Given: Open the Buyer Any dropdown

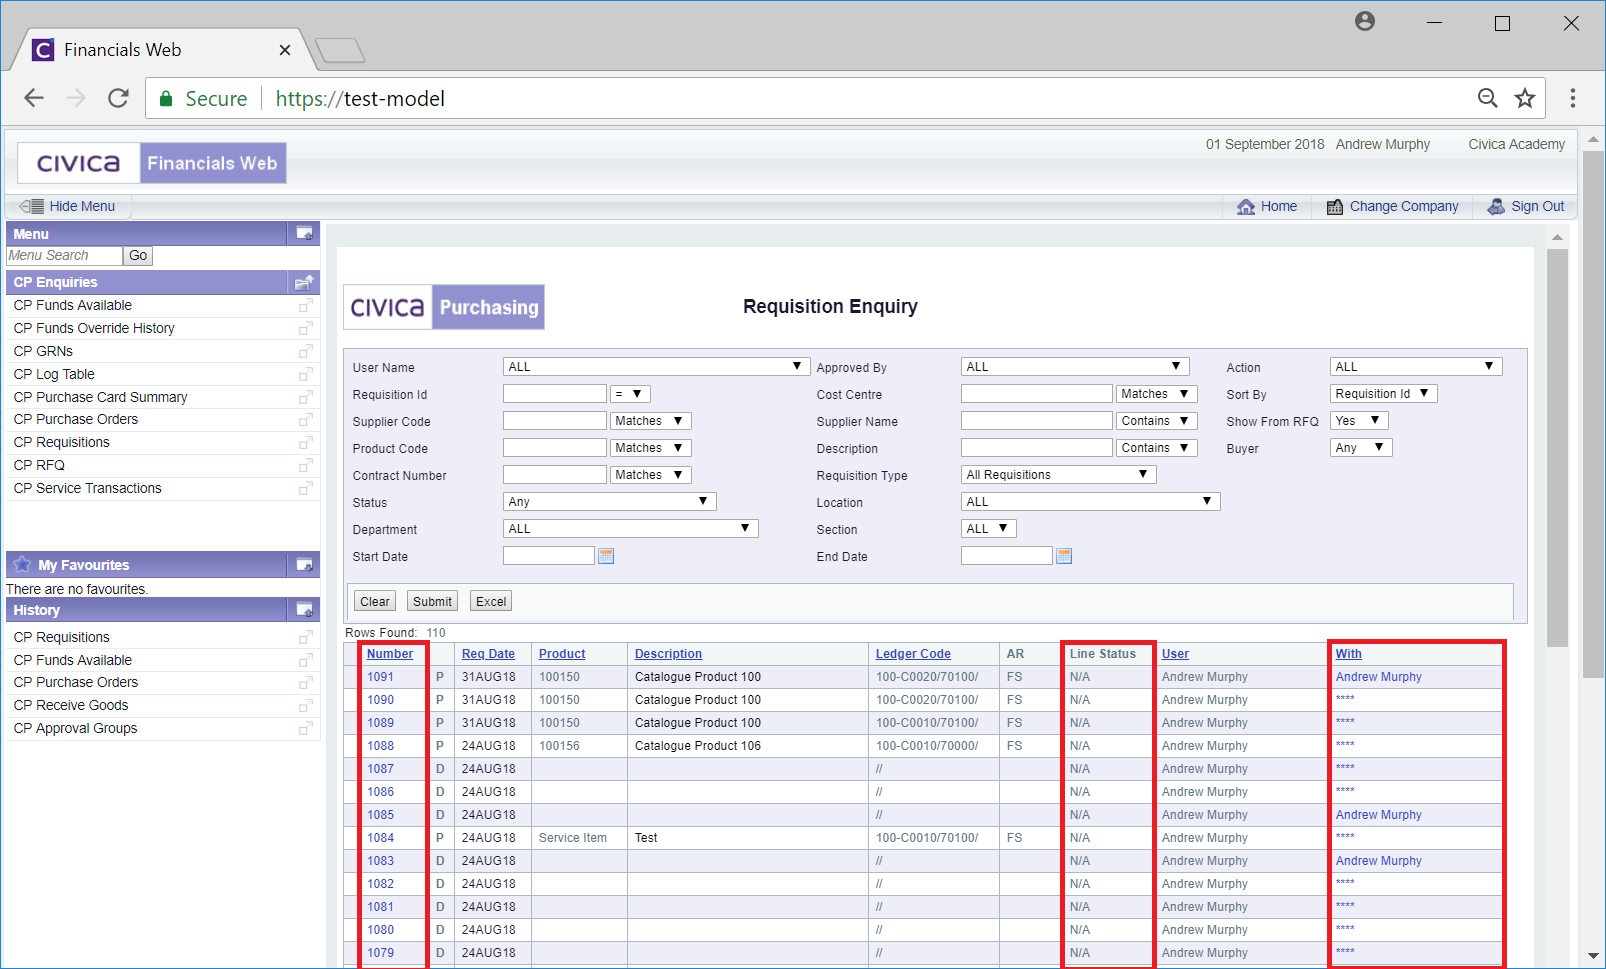Looking at the screenshot, I should pyautogui.click(x=1361, y=448).
